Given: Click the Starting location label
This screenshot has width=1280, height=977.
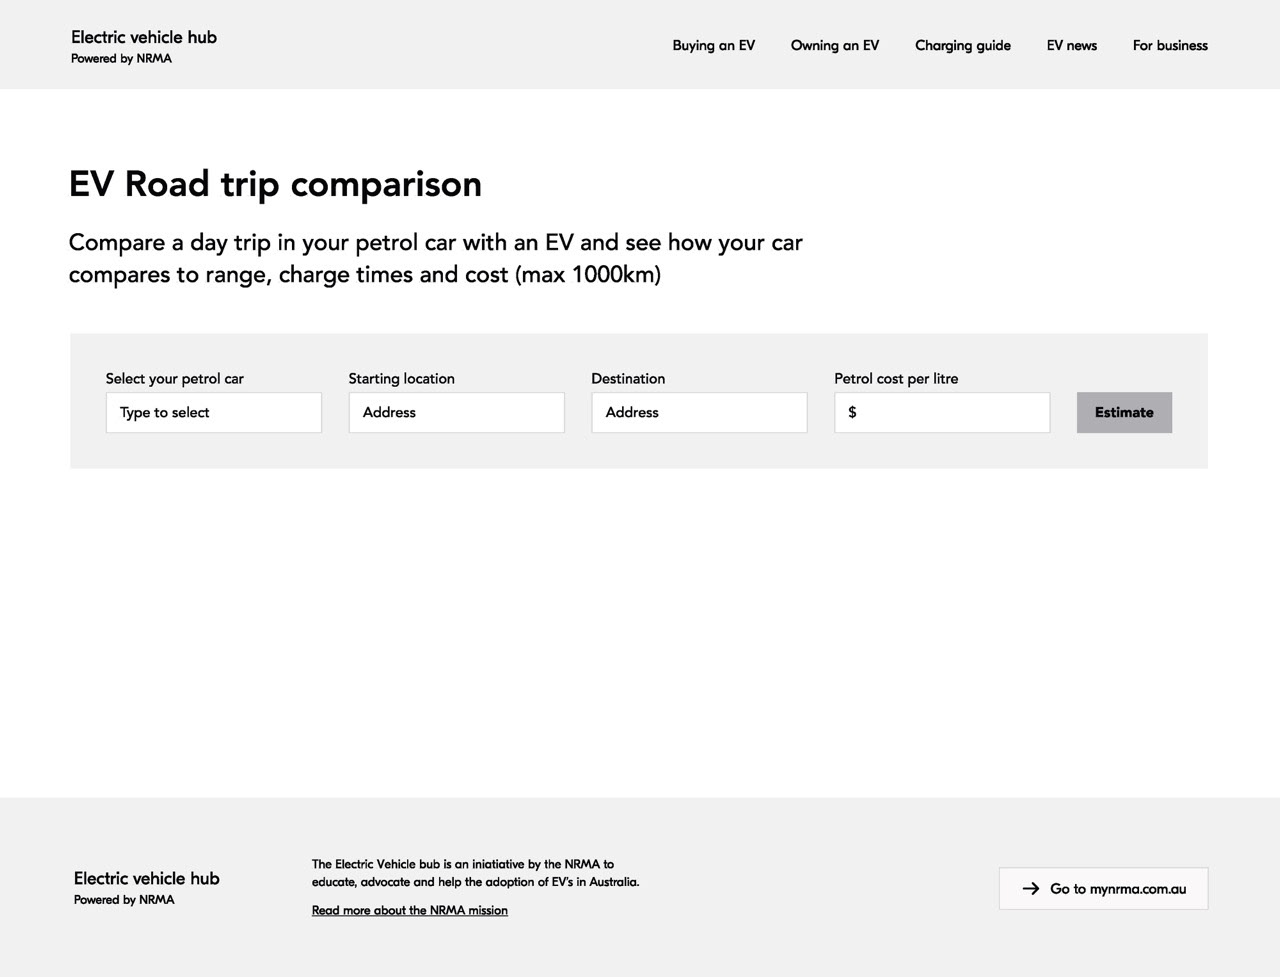Looking at the screenshot, I should pyautogui.click(x=401, y=378).
